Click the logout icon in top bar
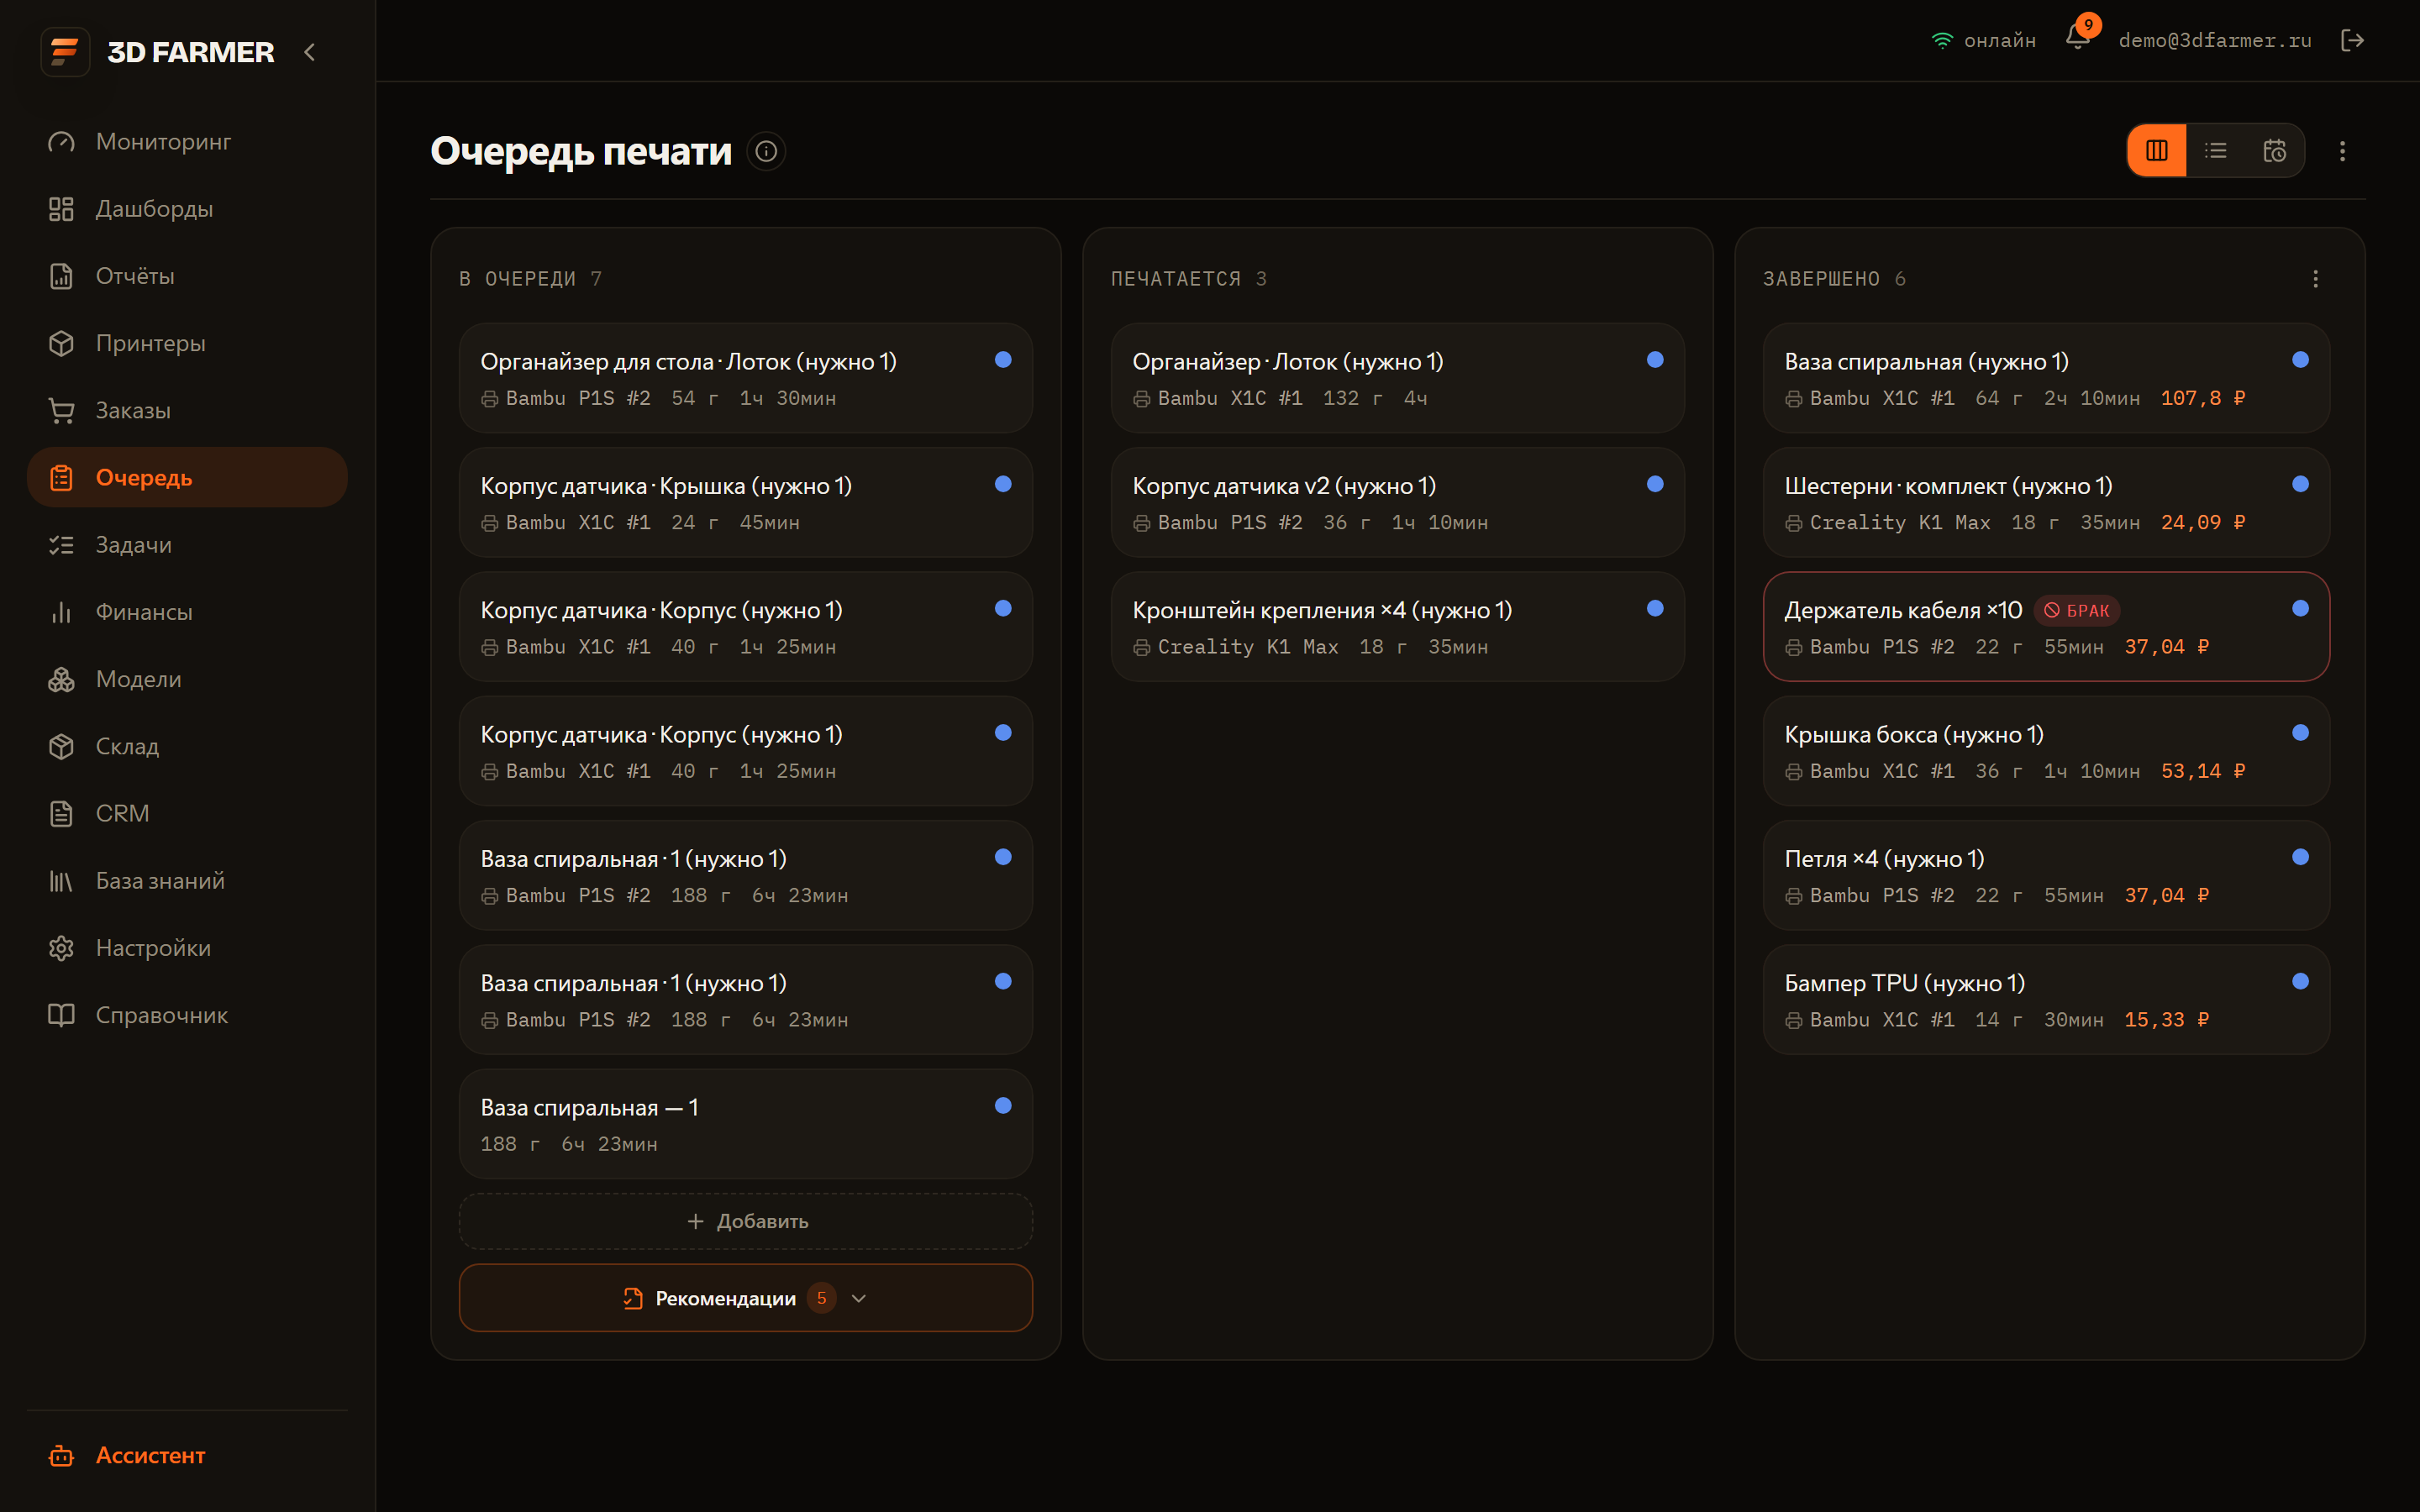Viewport: 2420px width, 1512px height. click(2352, 40)
